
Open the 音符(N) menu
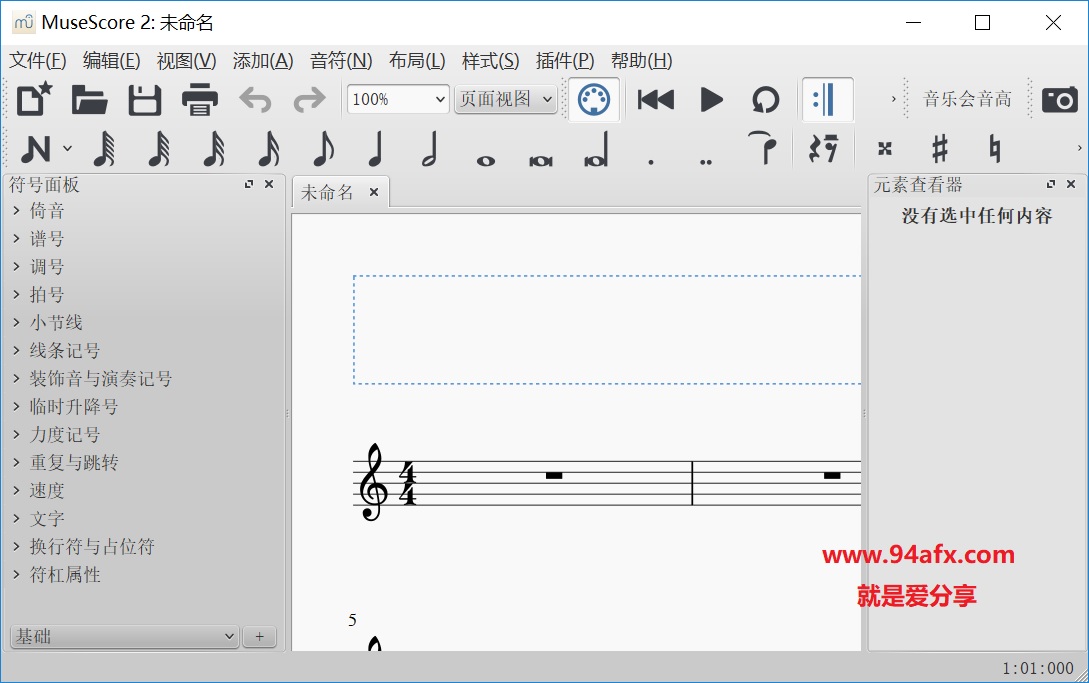coord(341,61)
